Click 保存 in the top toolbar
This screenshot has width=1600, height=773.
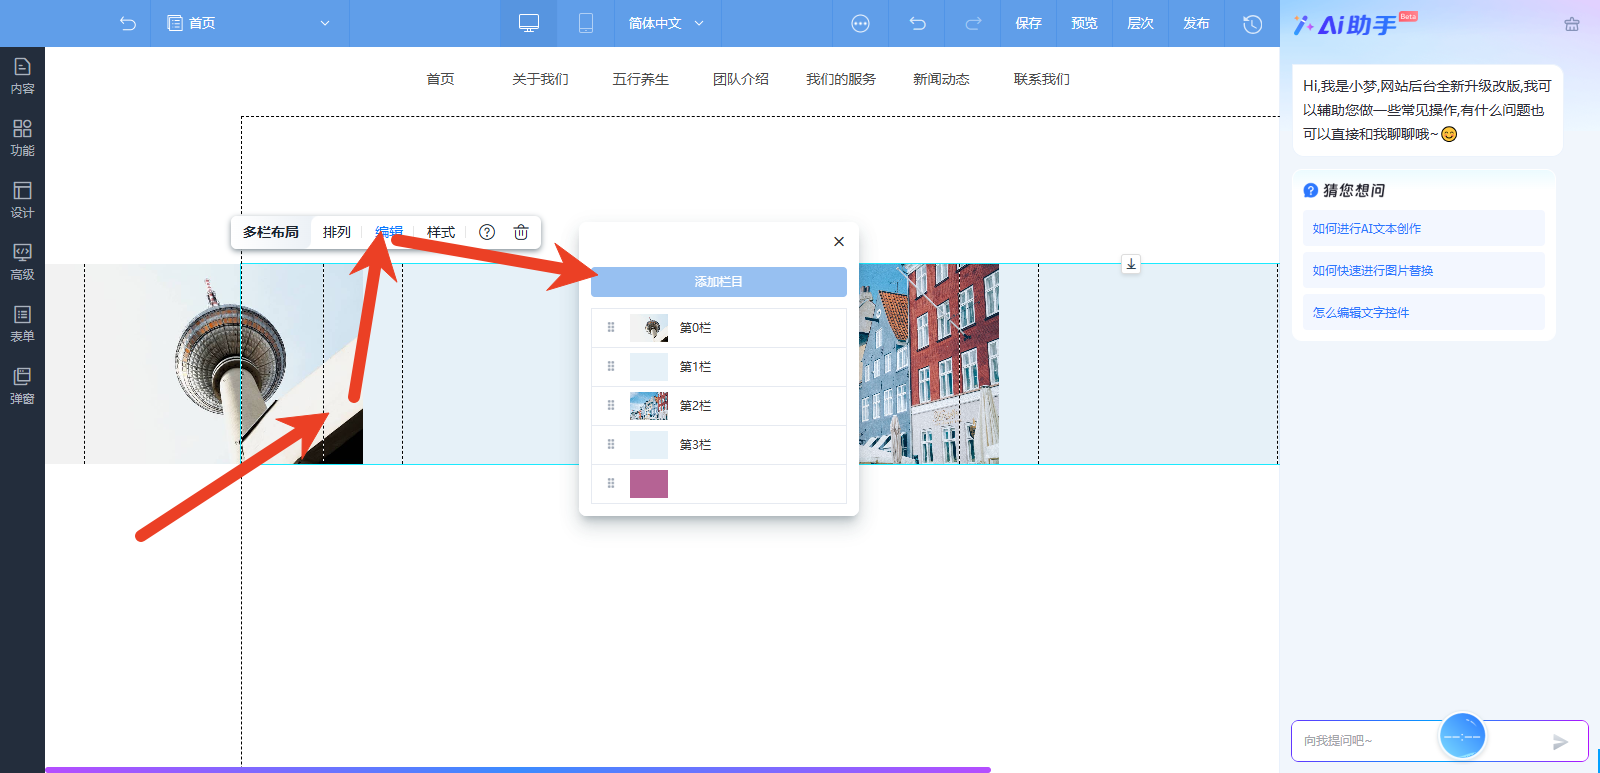click(1028, 23)
